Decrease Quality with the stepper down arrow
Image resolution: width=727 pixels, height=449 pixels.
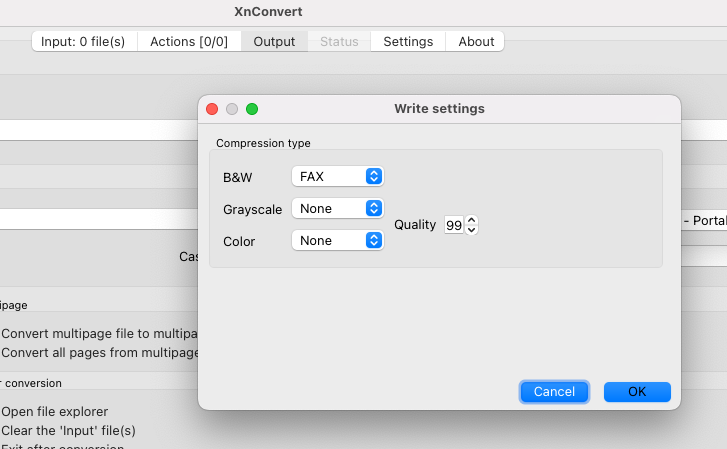point(472,230)
